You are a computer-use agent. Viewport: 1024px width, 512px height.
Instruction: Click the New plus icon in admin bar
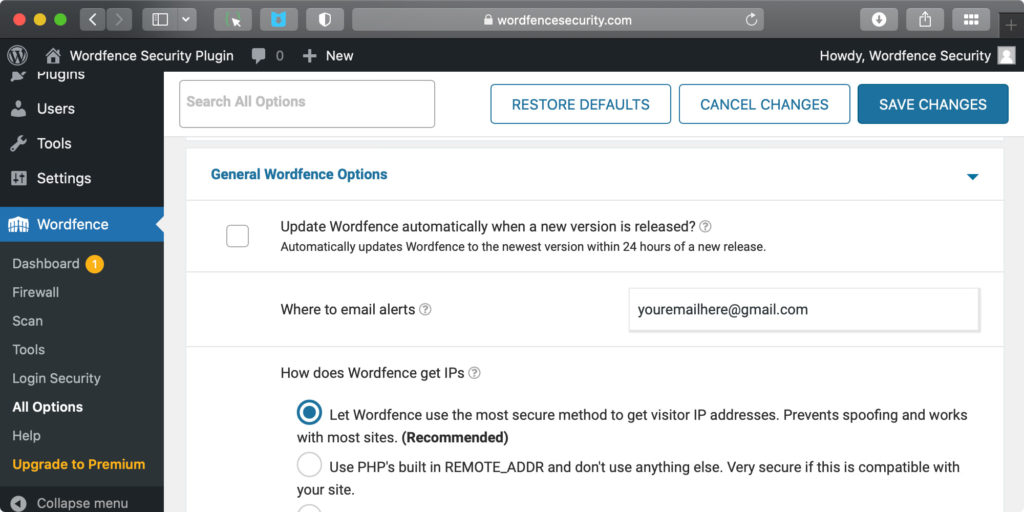click(310, 56)
